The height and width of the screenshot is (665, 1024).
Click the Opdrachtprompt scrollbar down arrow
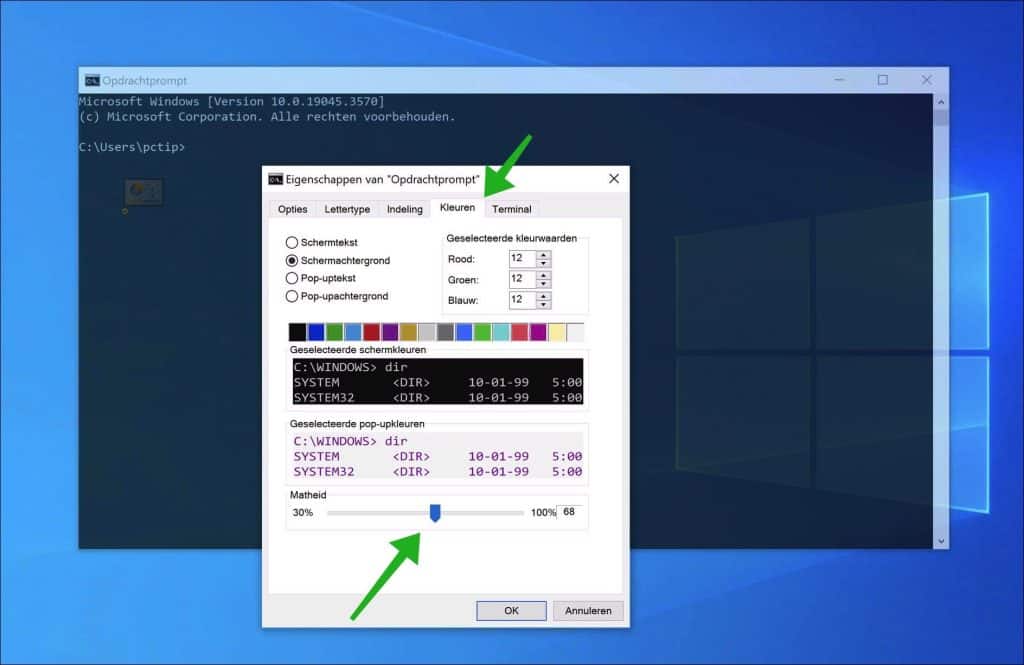point(941,541)
